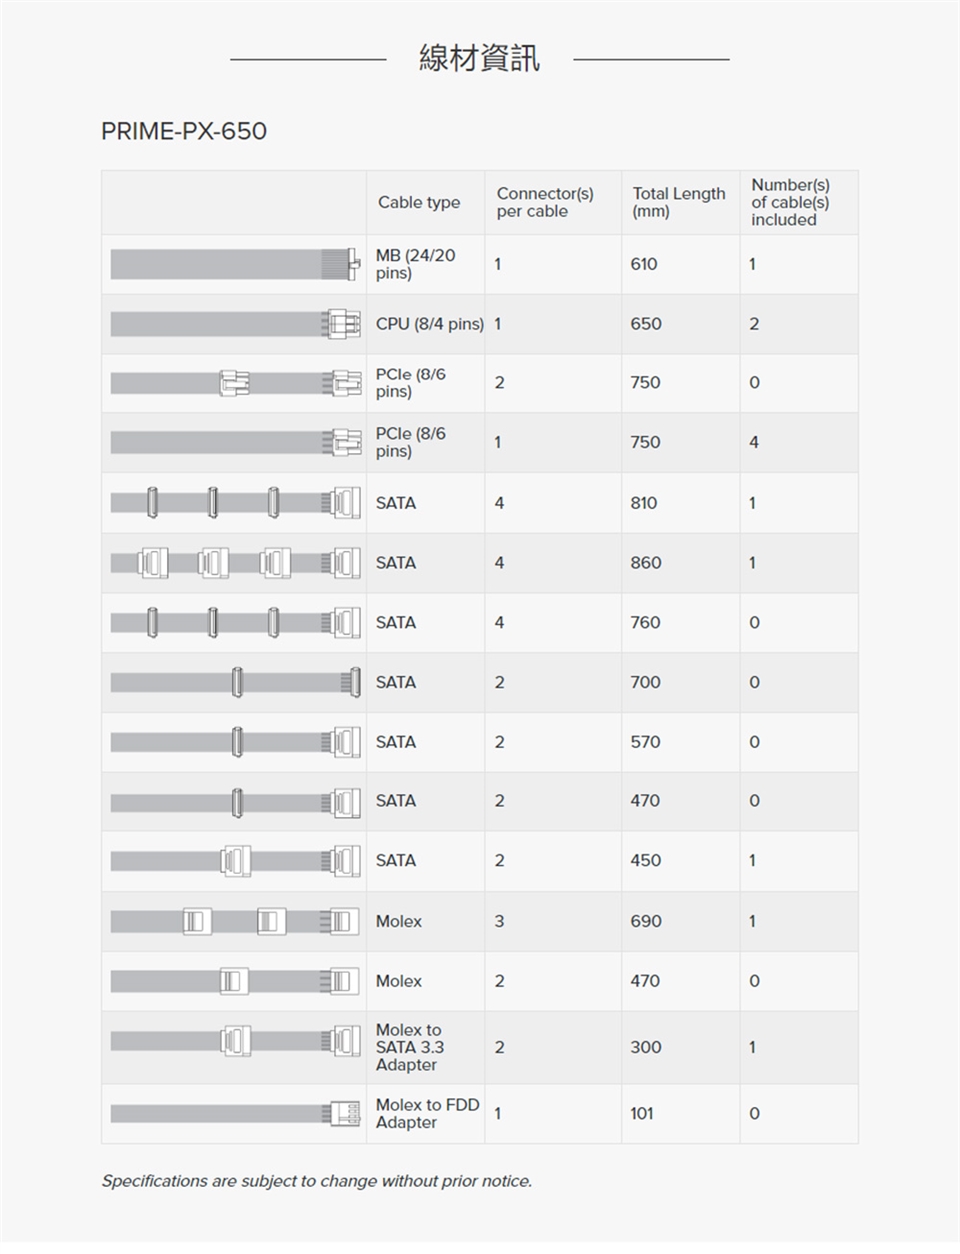Select the Molex to SATA 3.3 adapter image

[234, 1041]
